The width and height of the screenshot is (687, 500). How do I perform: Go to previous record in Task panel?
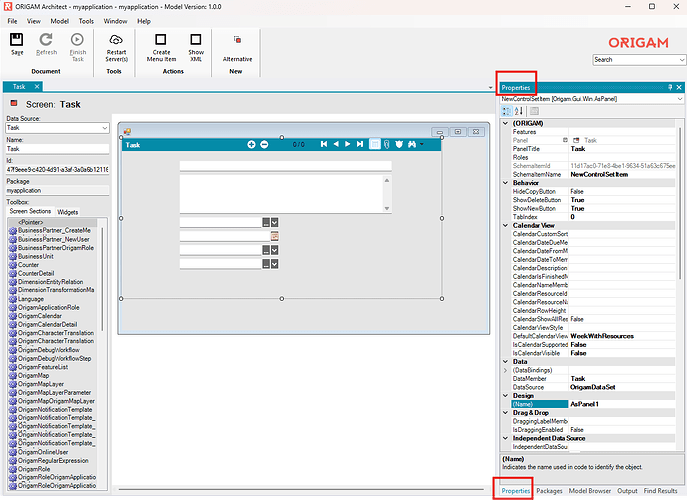(x=336, y=144)
